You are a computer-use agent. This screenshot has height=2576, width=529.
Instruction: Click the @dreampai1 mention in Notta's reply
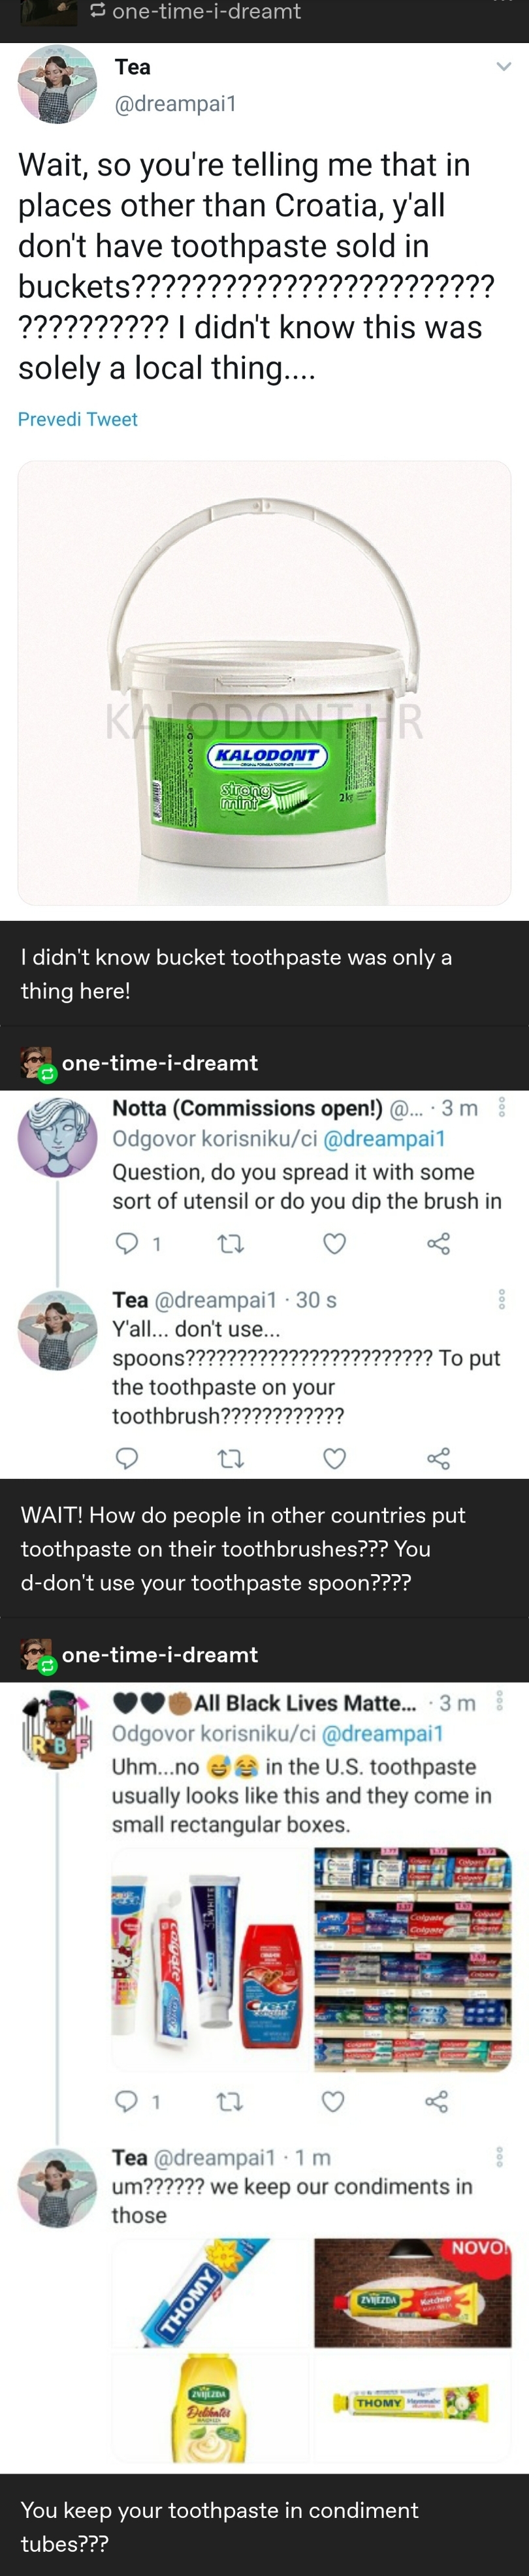tap(385, 1138)
